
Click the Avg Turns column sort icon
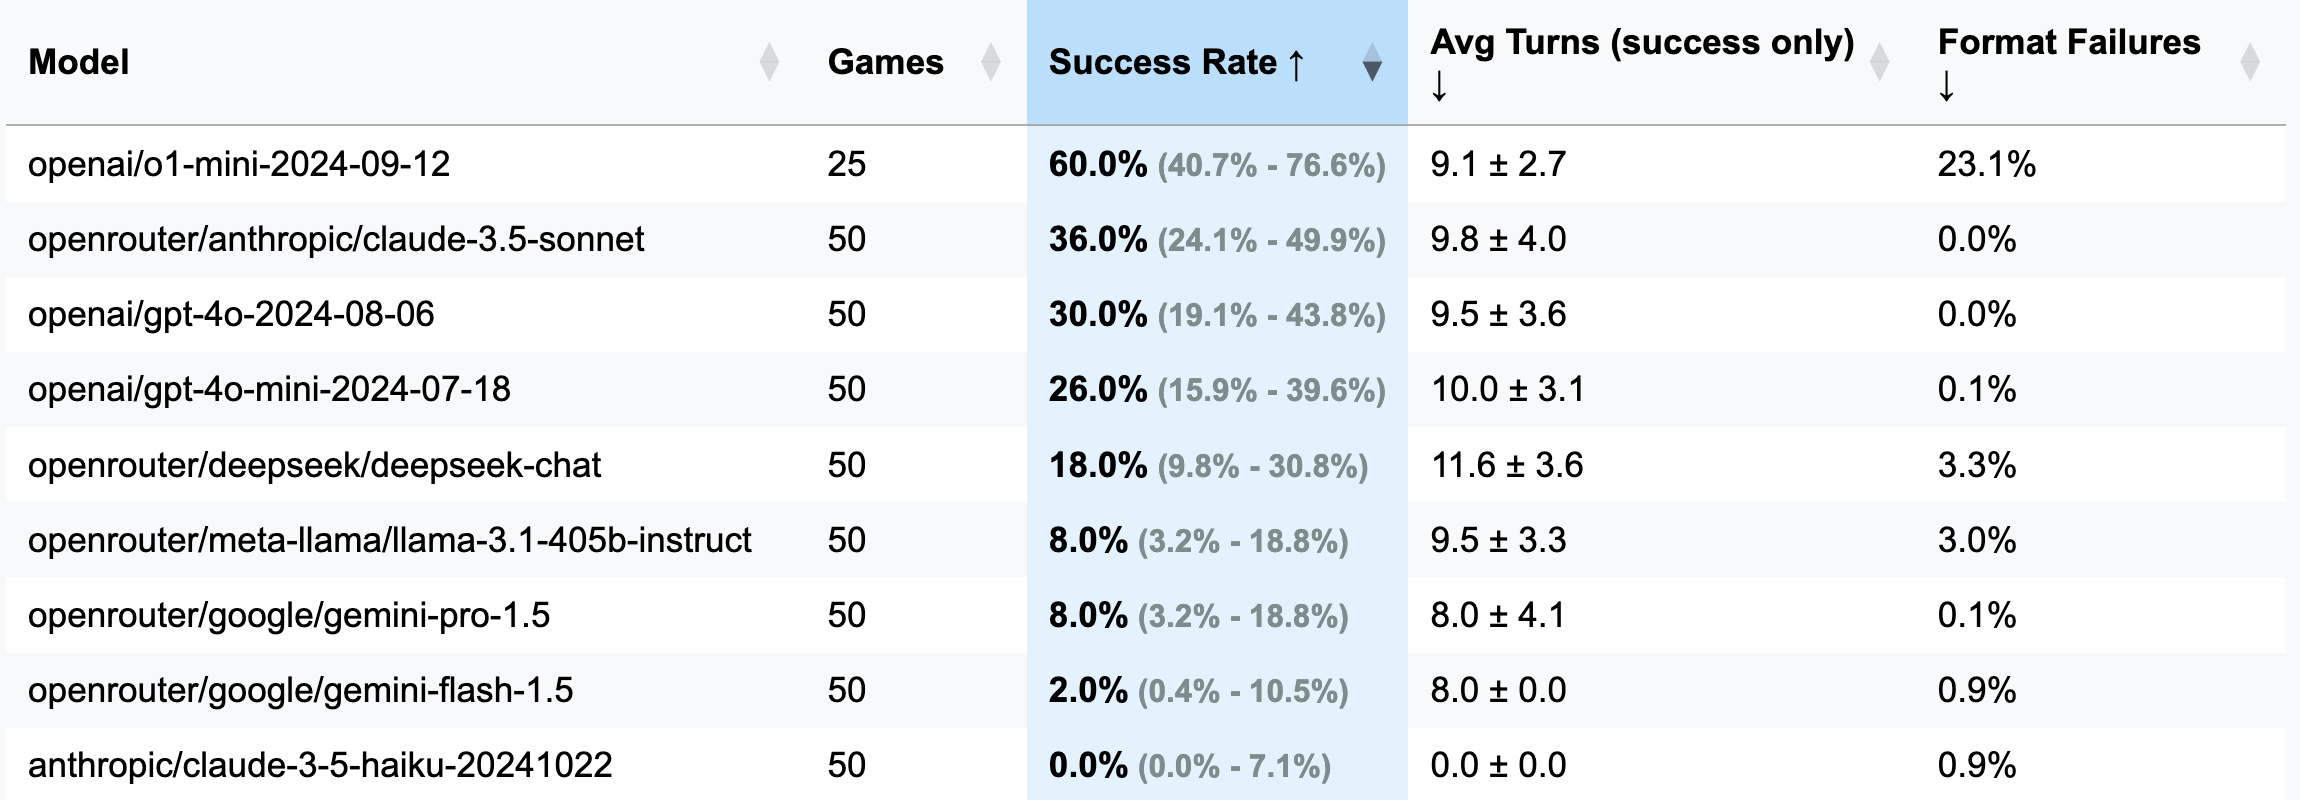pyautogui.click(x=1879, y=62)
